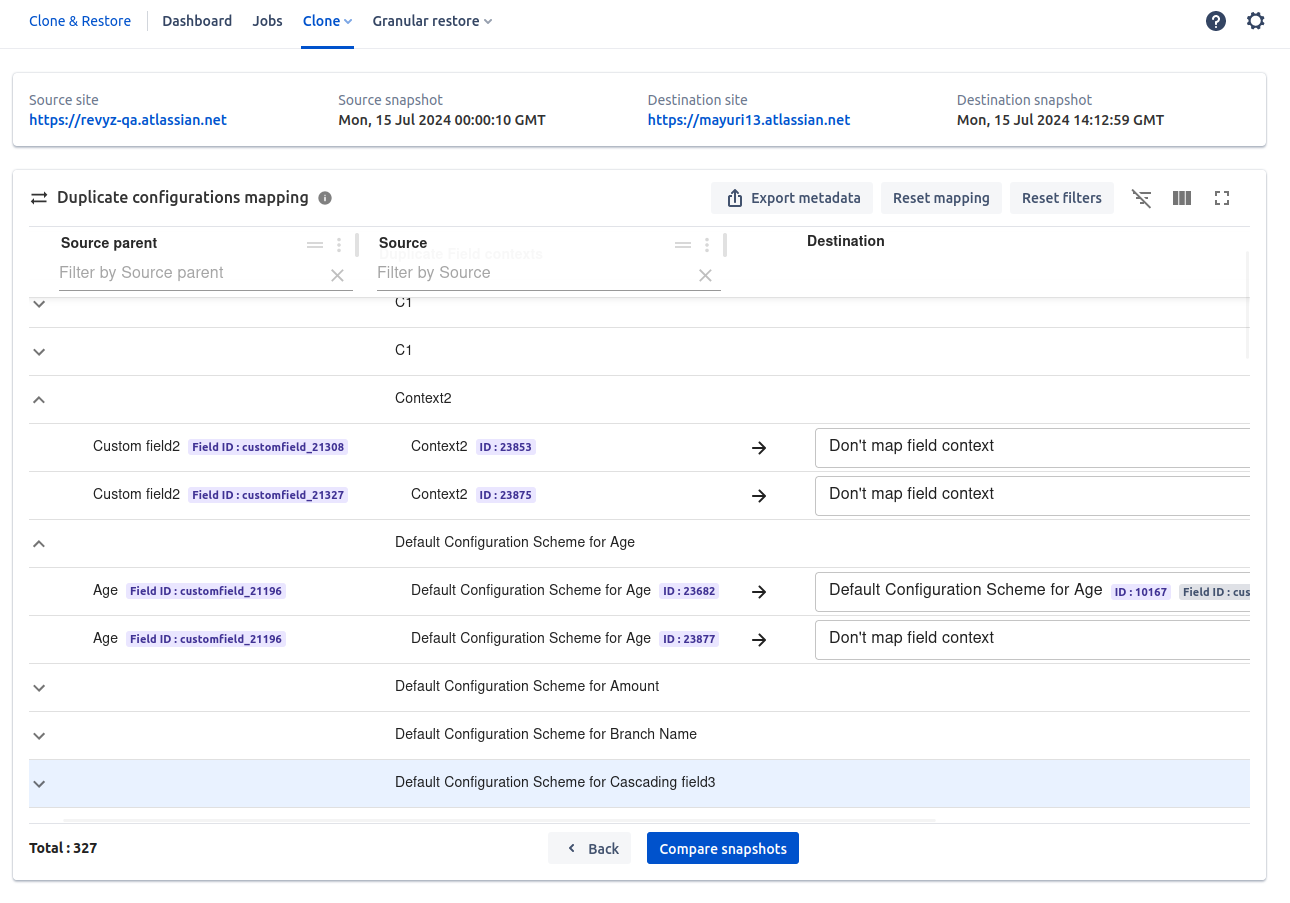Open the settings gear icon

tap(1255, 21)
